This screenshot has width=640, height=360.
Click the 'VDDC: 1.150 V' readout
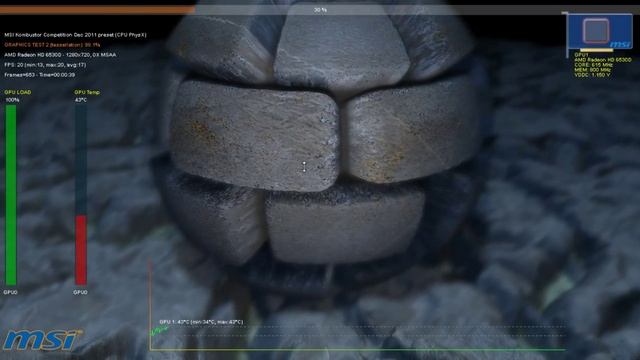(592, 75)
